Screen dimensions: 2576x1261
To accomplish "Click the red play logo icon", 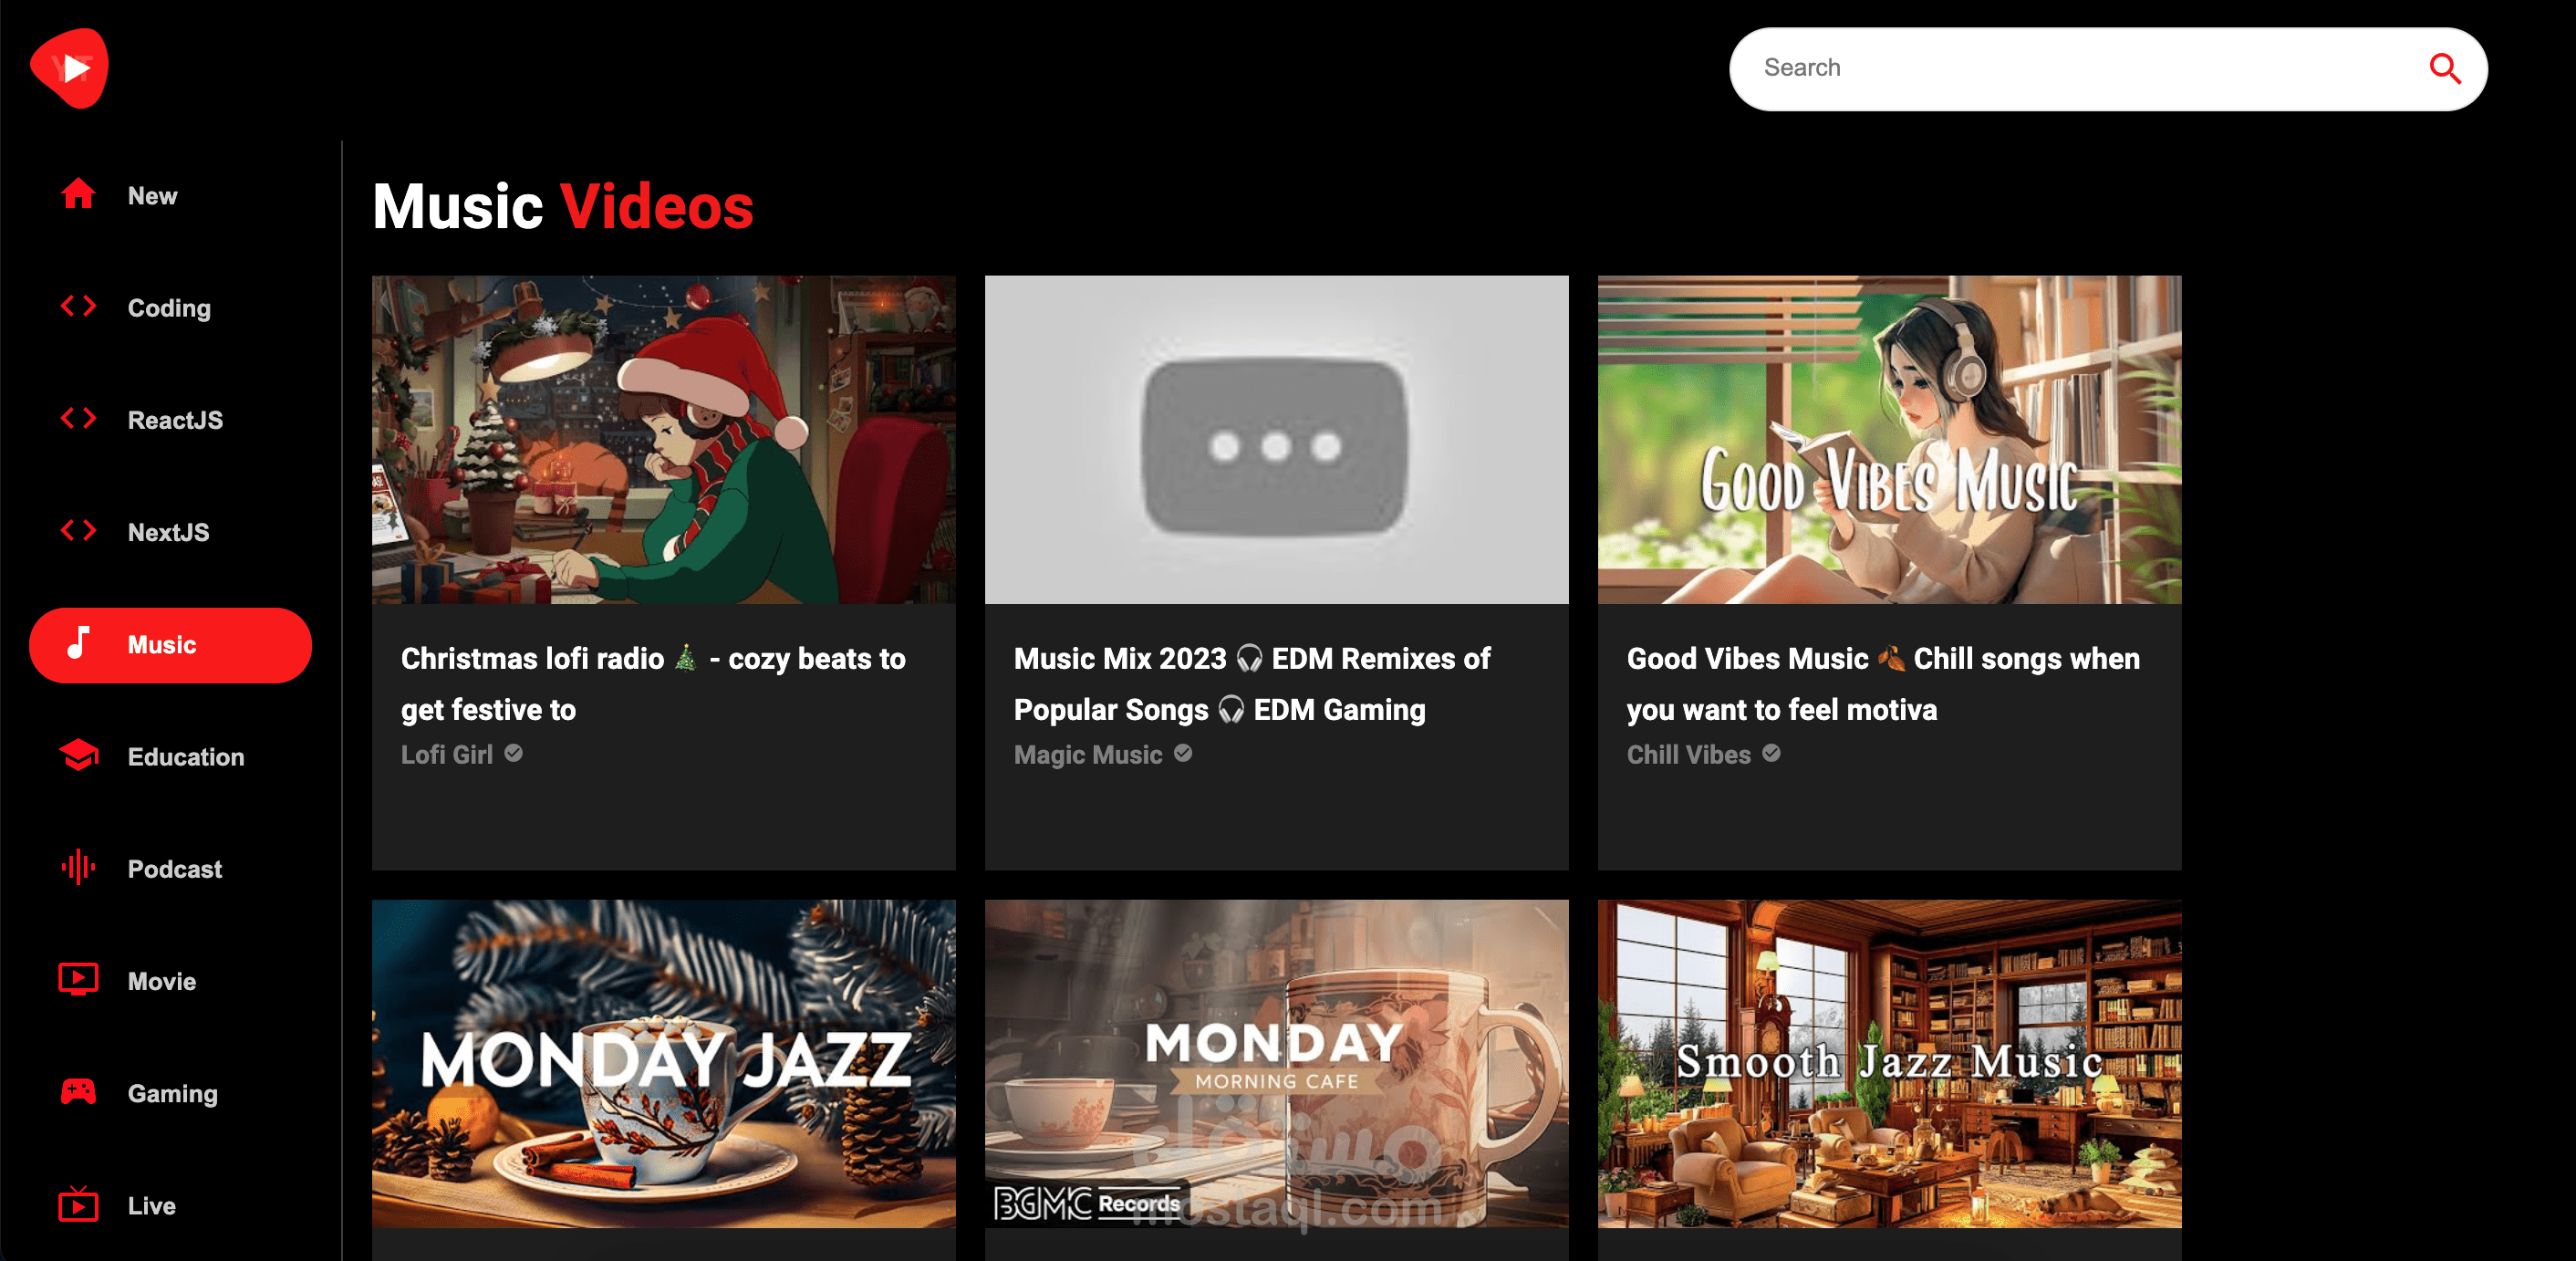I will [69, 68].
